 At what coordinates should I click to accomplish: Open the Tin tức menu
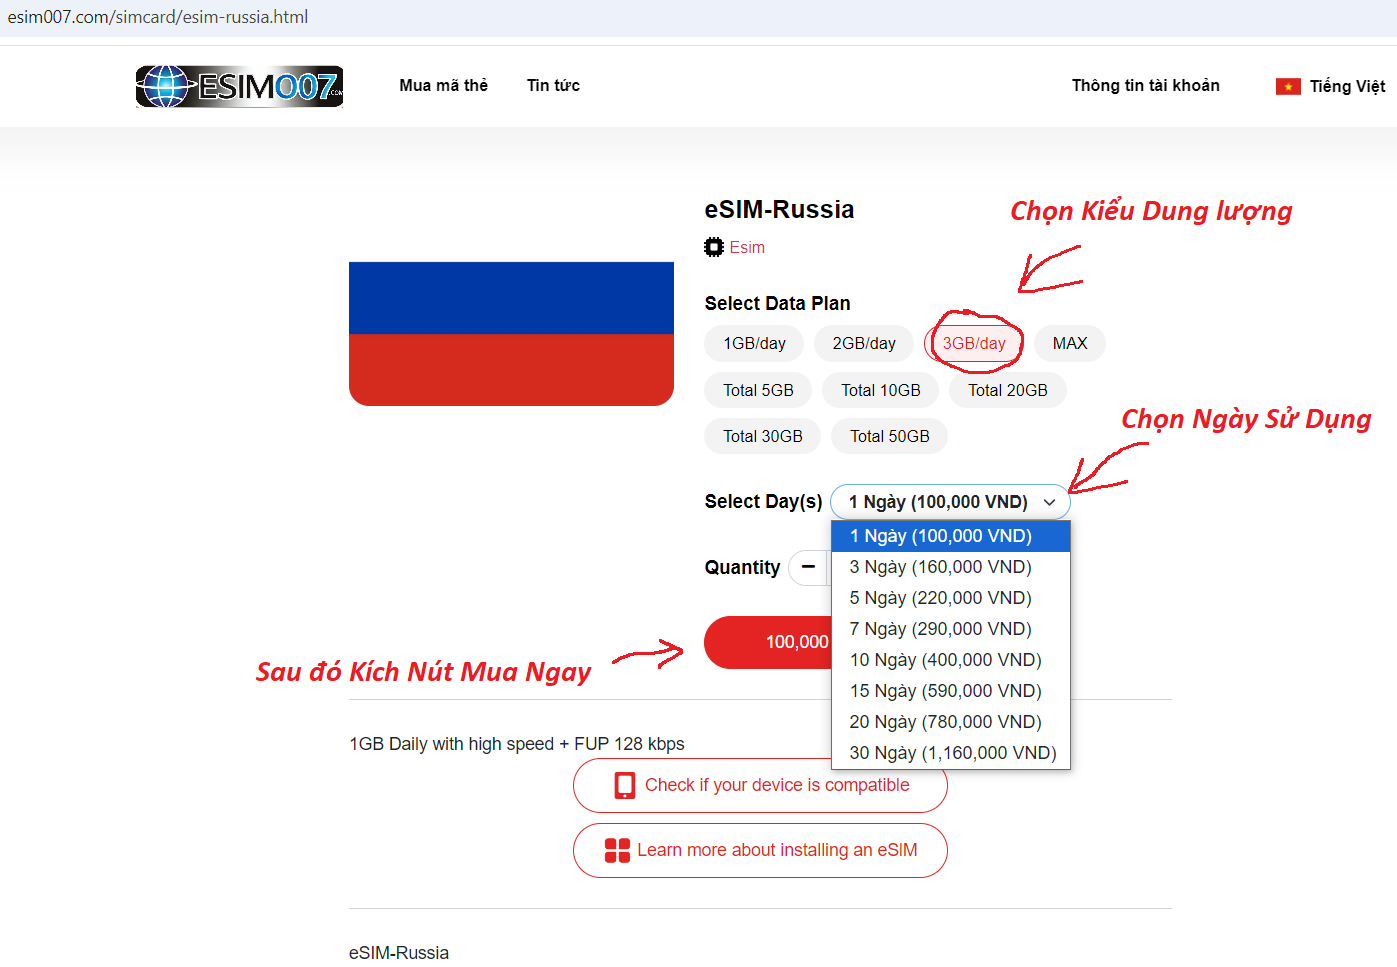click(x=553, y=86)
